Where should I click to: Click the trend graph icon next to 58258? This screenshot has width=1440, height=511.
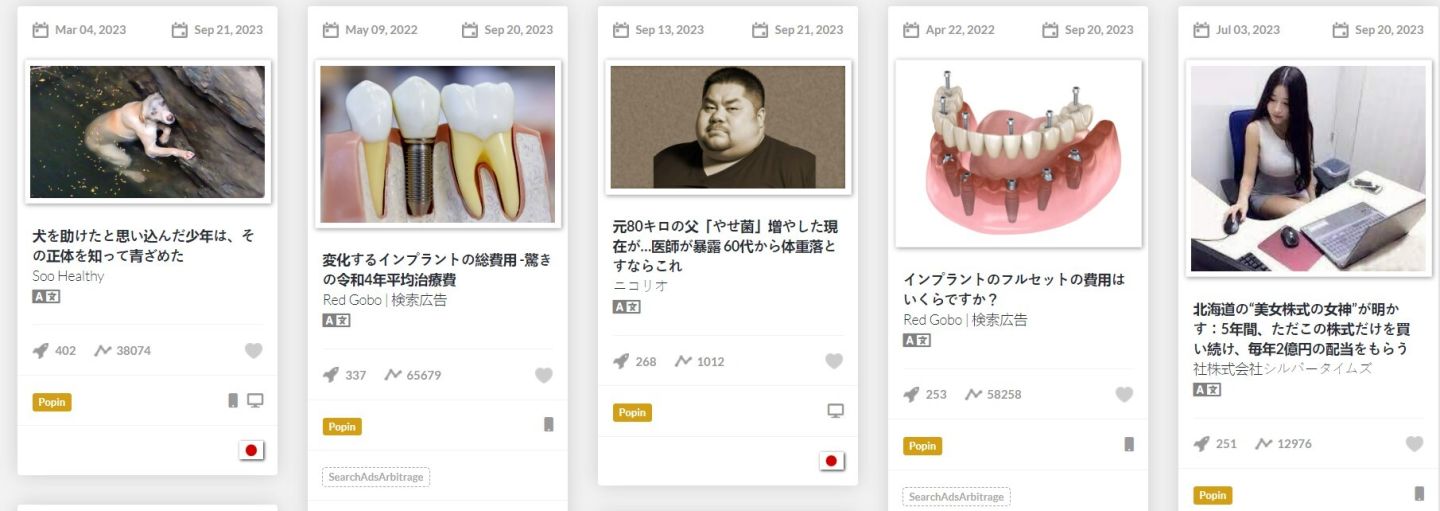[973, 395]
